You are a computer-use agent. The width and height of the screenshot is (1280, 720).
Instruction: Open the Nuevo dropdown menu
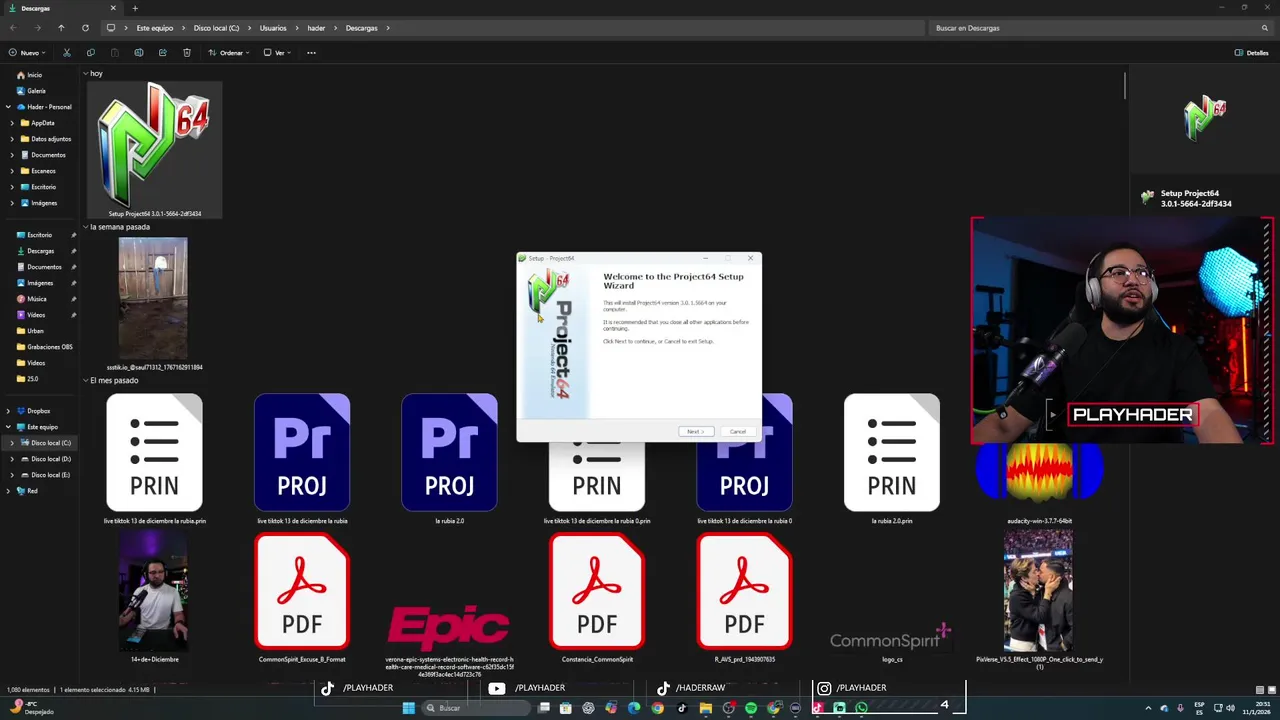coord(27,53)
